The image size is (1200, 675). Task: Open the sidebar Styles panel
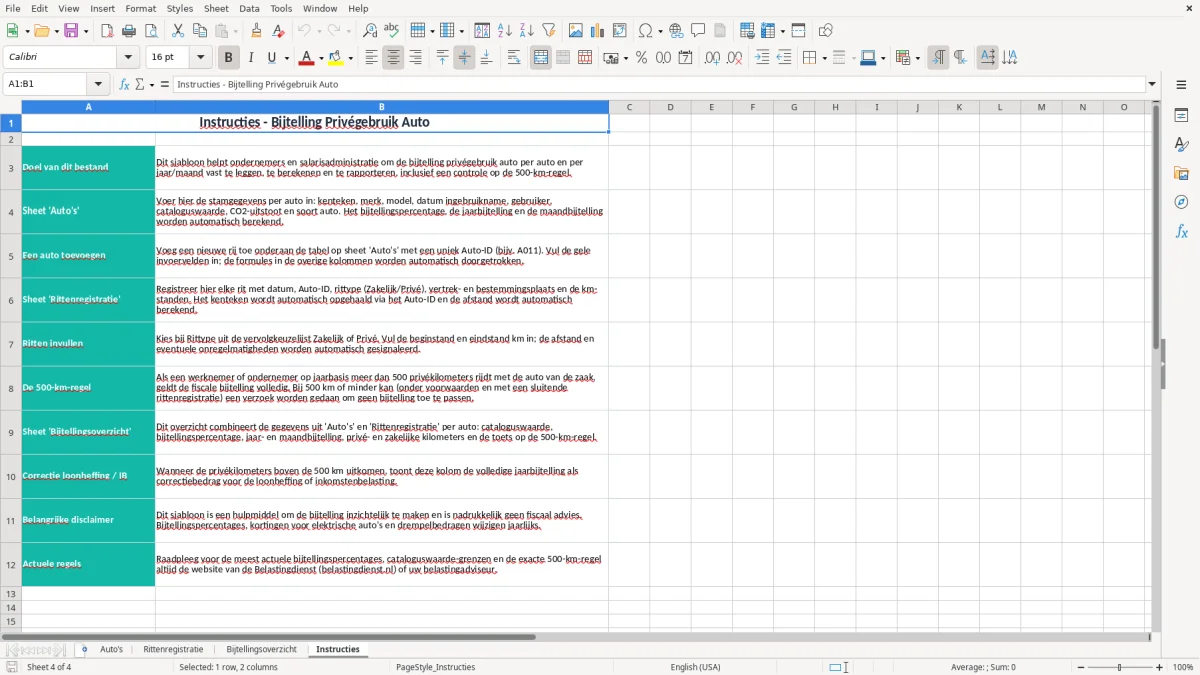pos(1181,144)
